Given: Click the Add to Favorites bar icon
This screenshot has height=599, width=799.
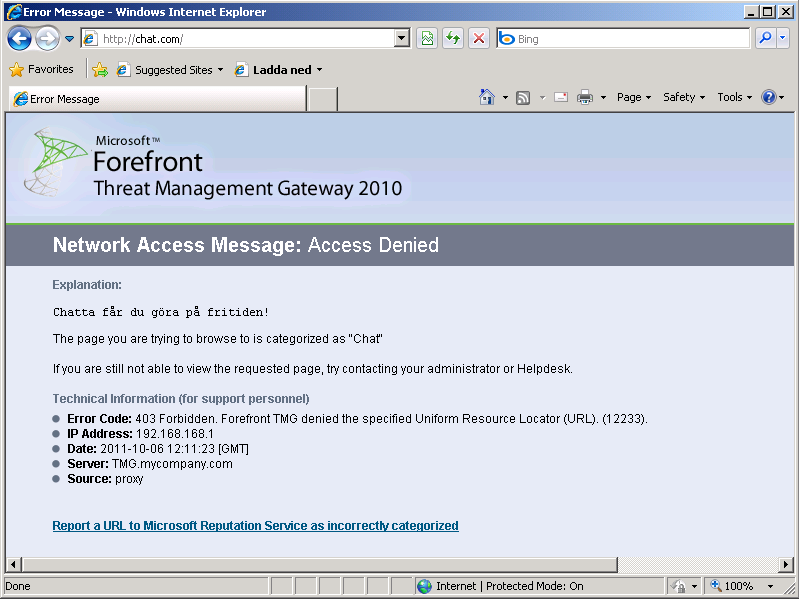Looking at the screenshot, I should pos(100,70).
